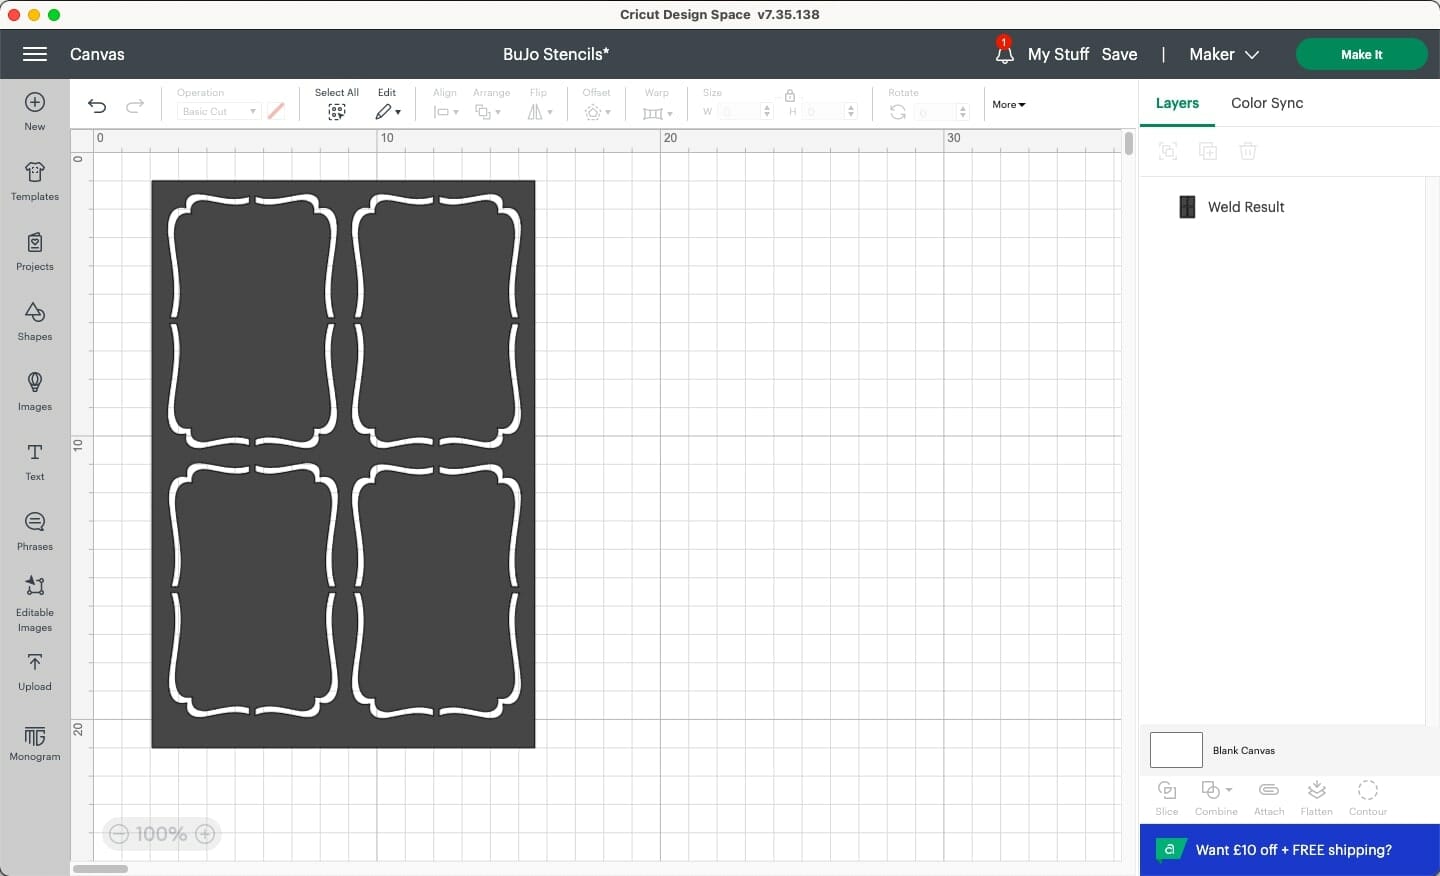Select the Monogram tool
Image resolution: width=1440 pixels, height=876 pixels.
pyautogui.click(x=34, y=743)
